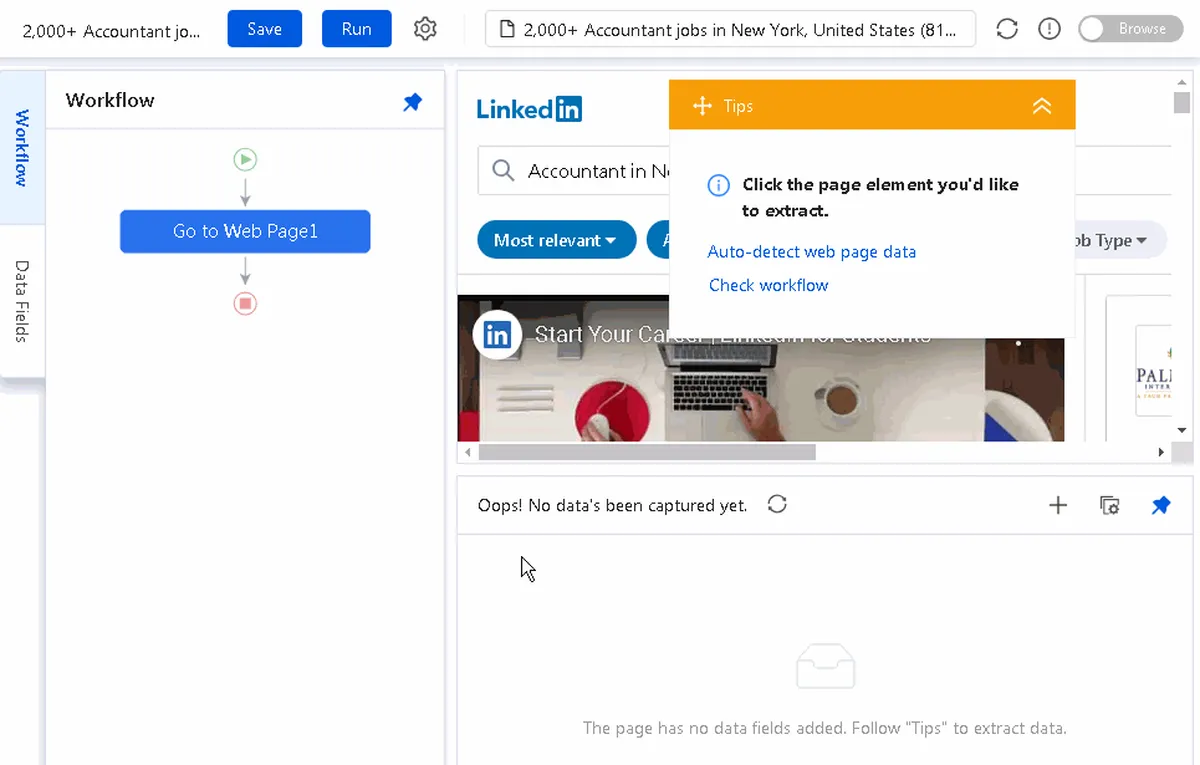1200x765 pixels.
Task: Add a new data field
Action: pyautogui.click(x=1058, y=505)
